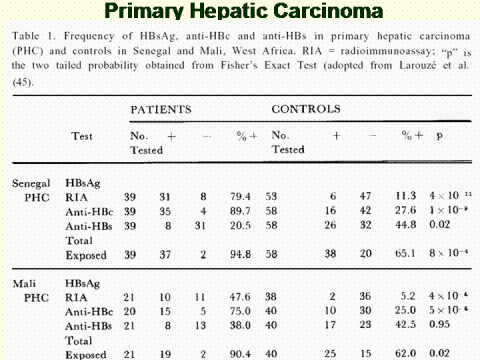Image resolution: width=480 pixels, height=360 pixels.
Task: Click the 0.95 p value in Mali Anti-HBs row
Action: point(439,324)
